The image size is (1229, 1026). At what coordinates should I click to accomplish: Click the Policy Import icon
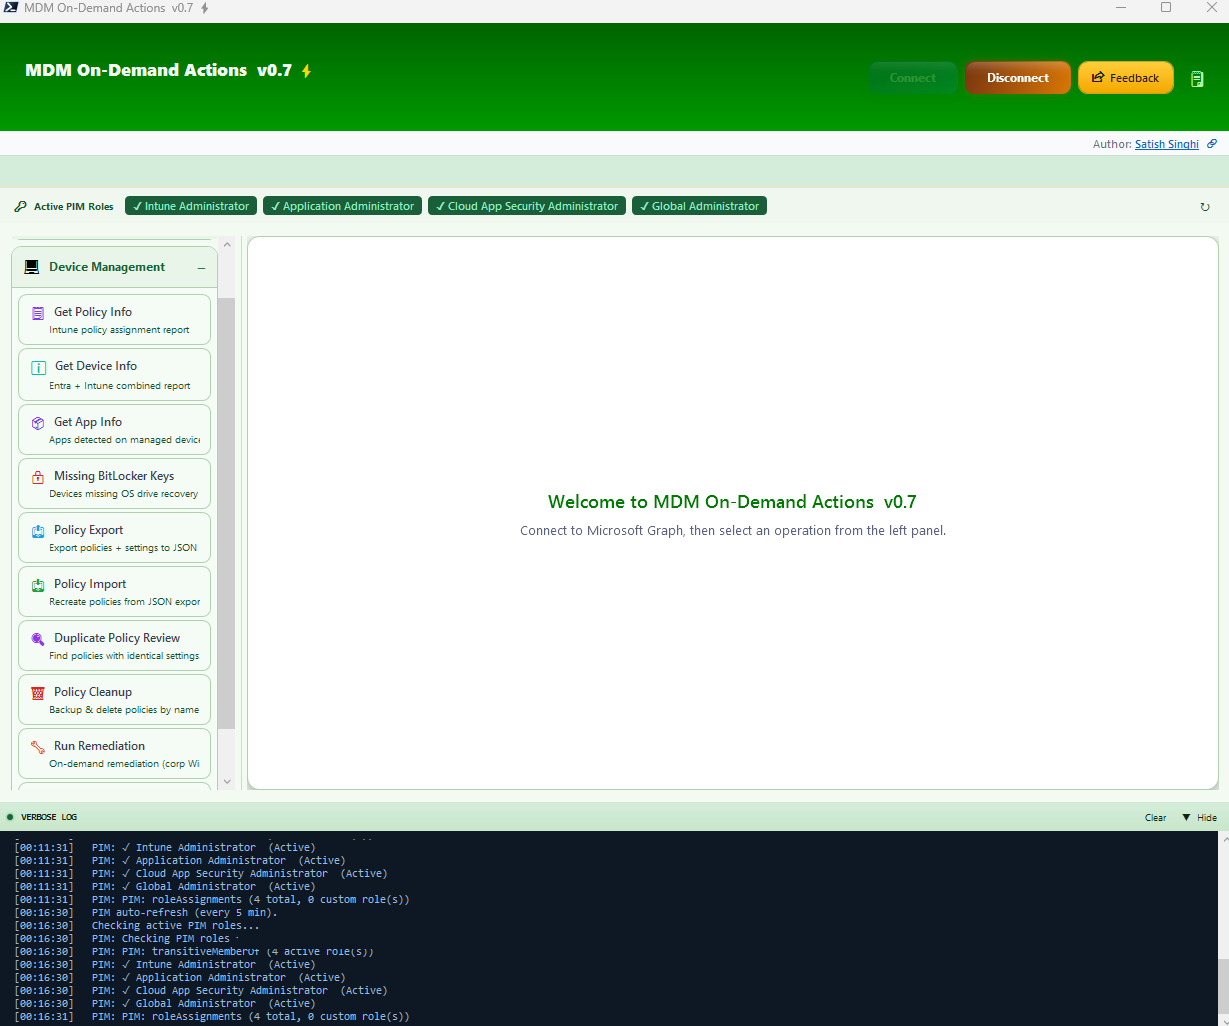coord(38,585)
